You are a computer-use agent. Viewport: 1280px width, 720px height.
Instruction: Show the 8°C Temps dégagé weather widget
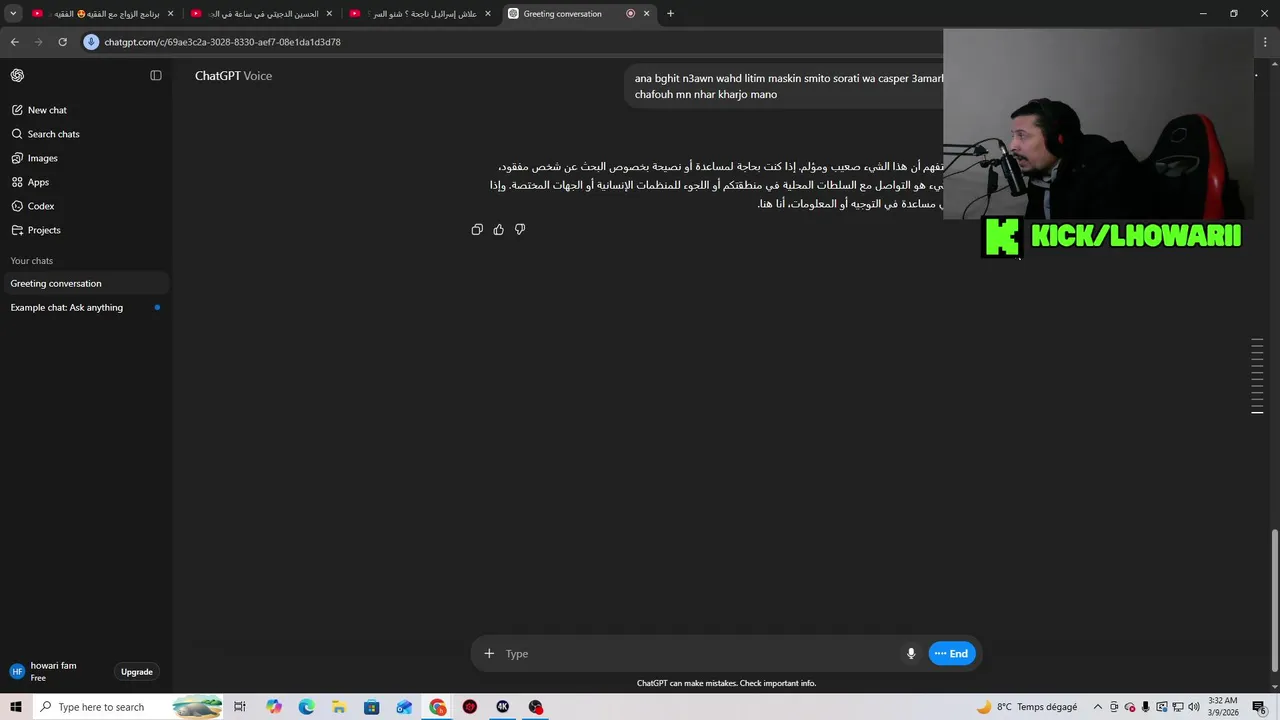point(1027,707)
